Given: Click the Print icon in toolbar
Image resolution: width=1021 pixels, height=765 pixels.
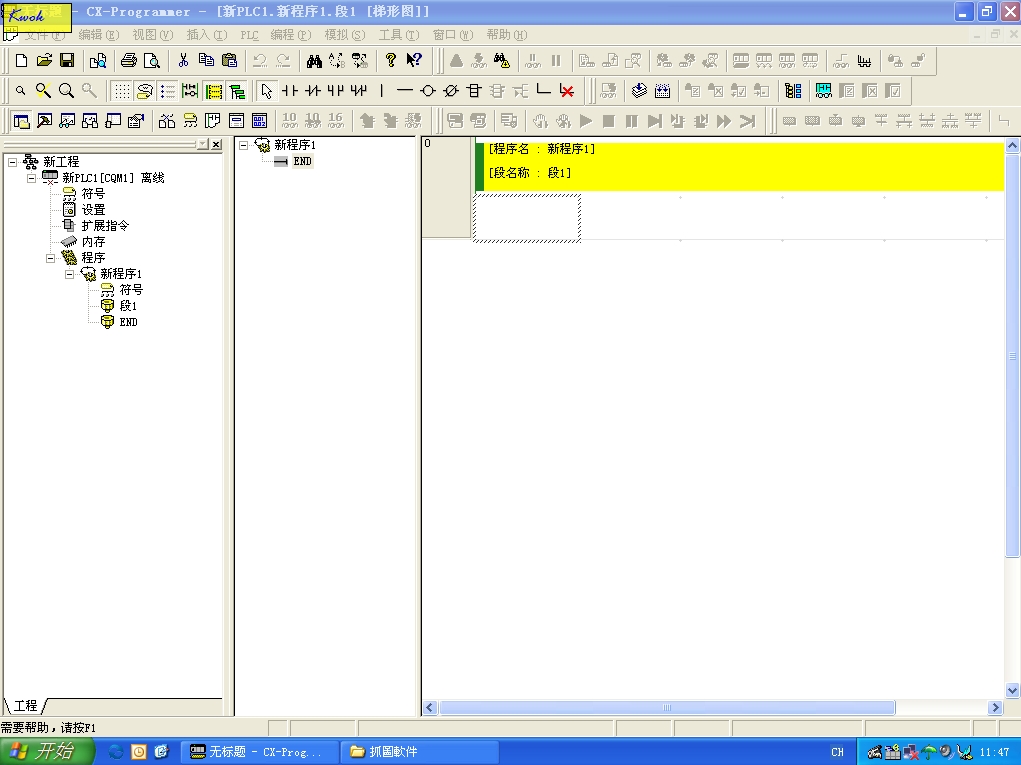Looking at the screenshot, I should (x=129, y=60).
